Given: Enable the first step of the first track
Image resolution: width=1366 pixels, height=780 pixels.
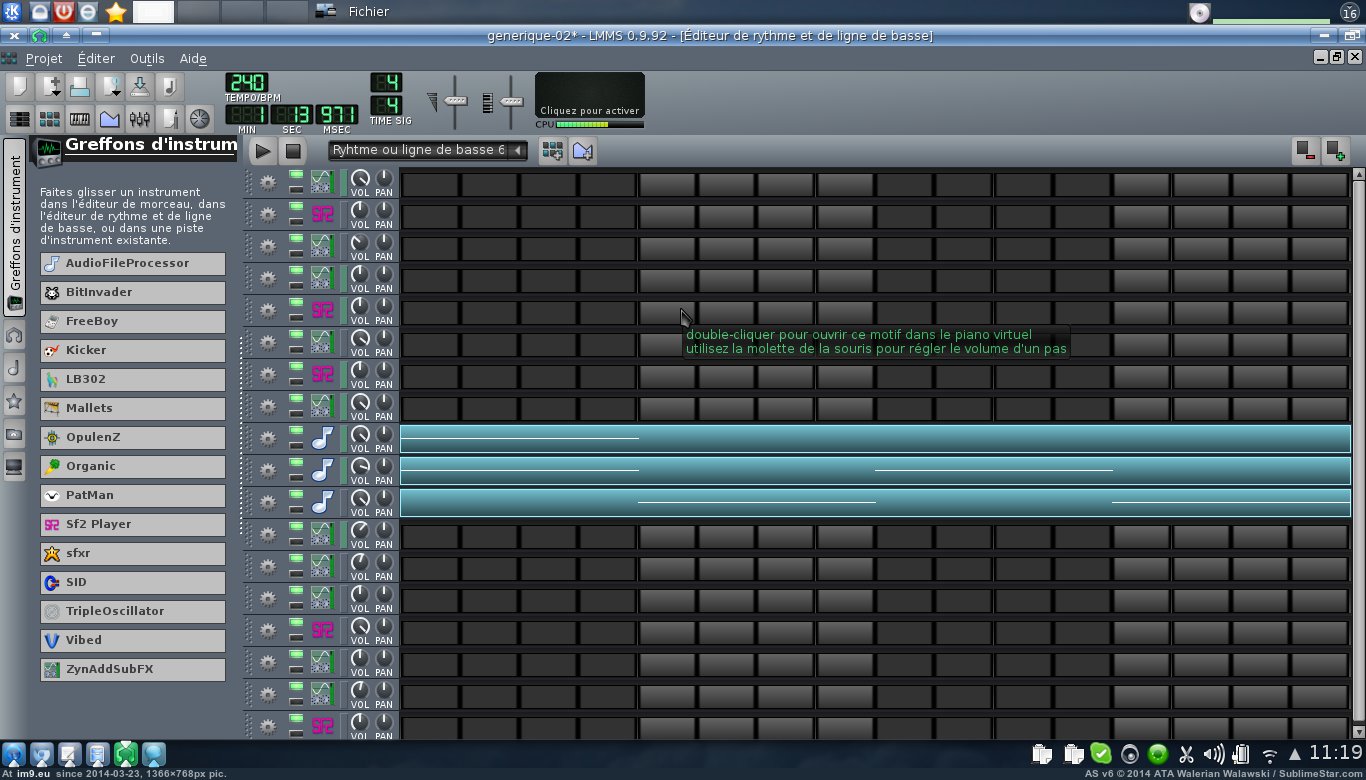Looking at the screenshot, I should click(429, 184).
